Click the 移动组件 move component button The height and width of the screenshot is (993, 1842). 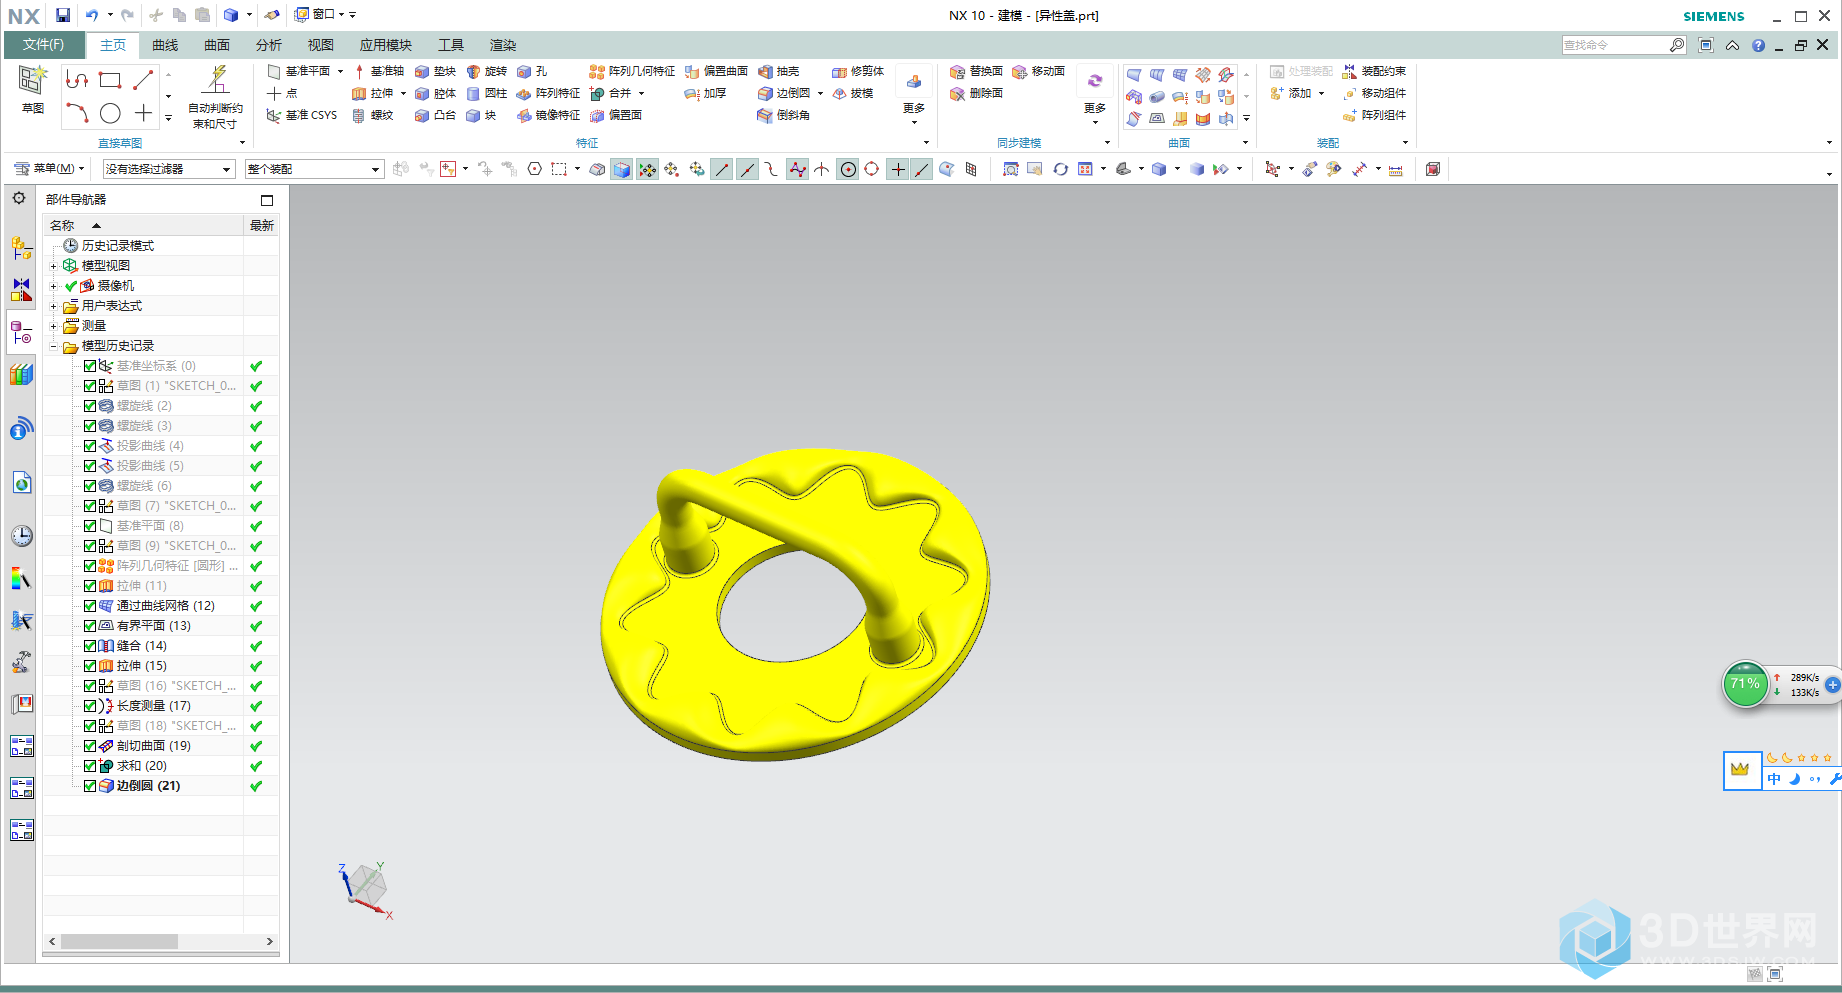tap(1374, 93)
